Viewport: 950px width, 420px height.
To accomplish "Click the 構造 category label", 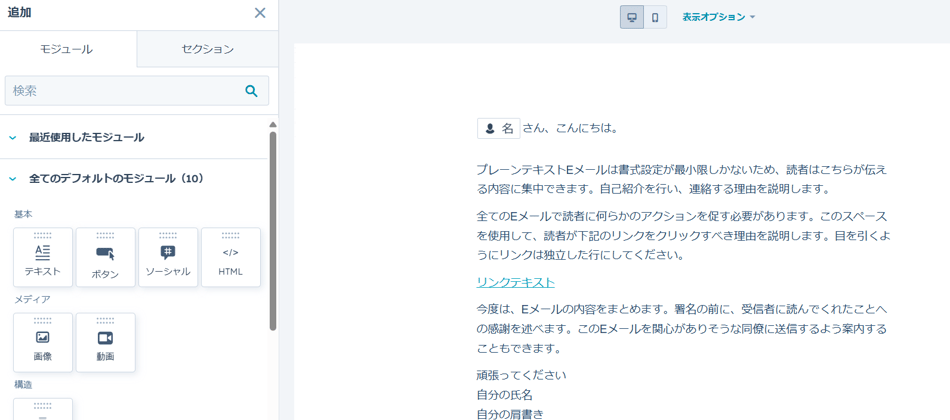I will (x=23, y=384).
